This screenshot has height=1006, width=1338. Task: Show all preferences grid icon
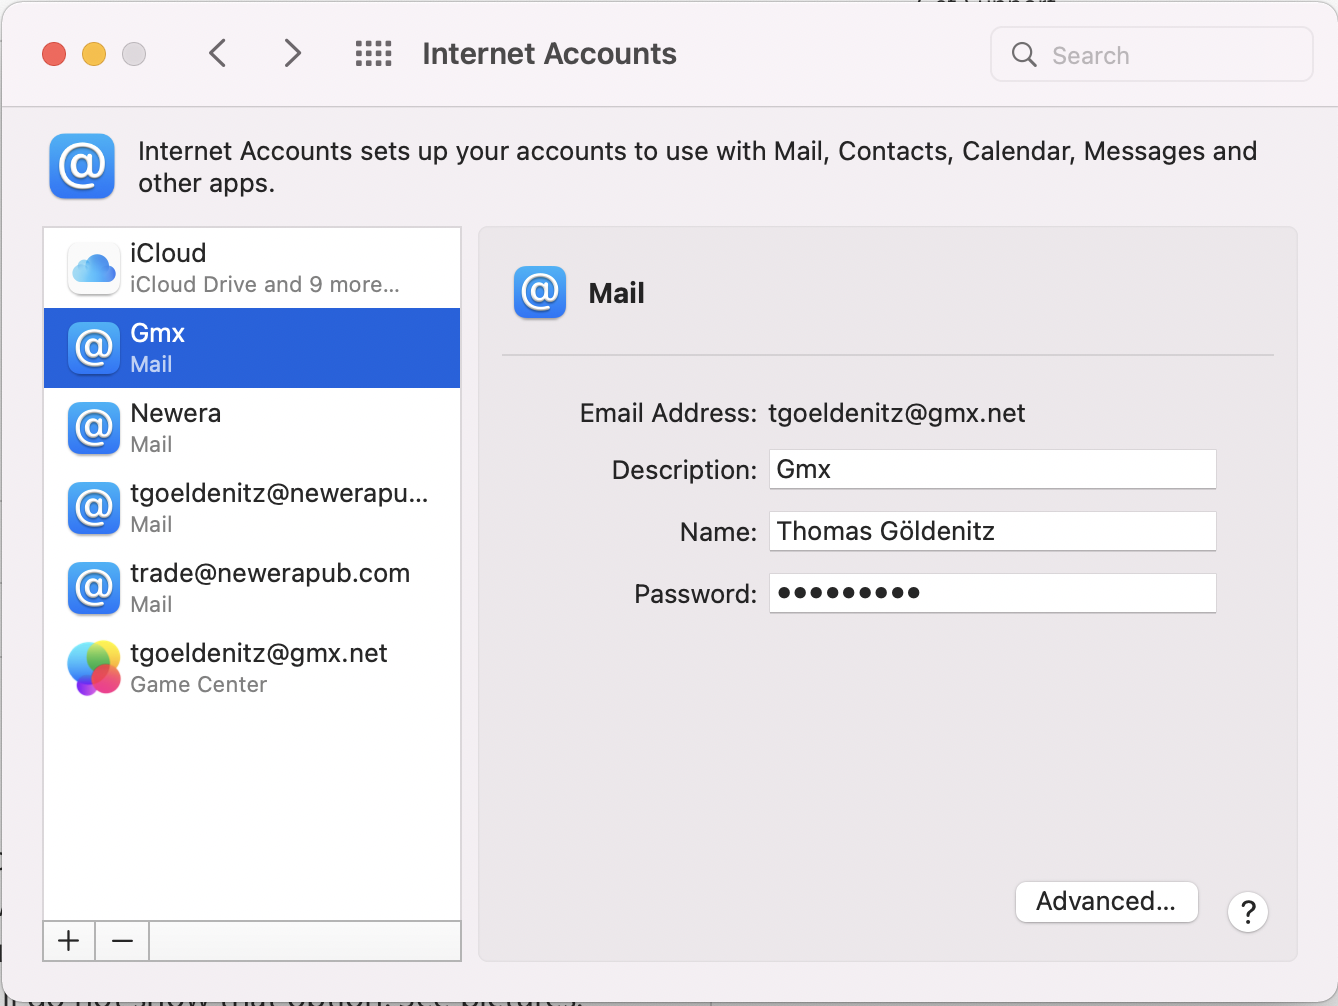click(x=374, y=54)
